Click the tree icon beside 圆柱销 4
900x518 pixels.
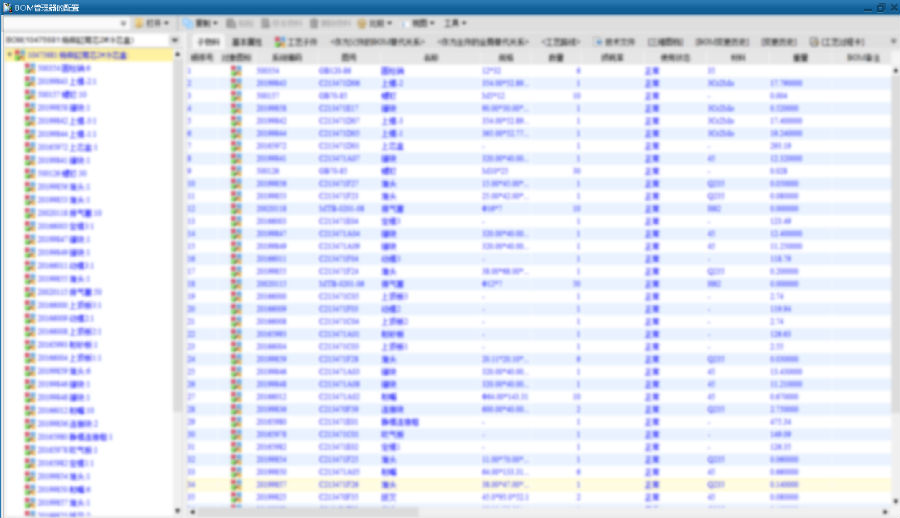pos(30,68)
